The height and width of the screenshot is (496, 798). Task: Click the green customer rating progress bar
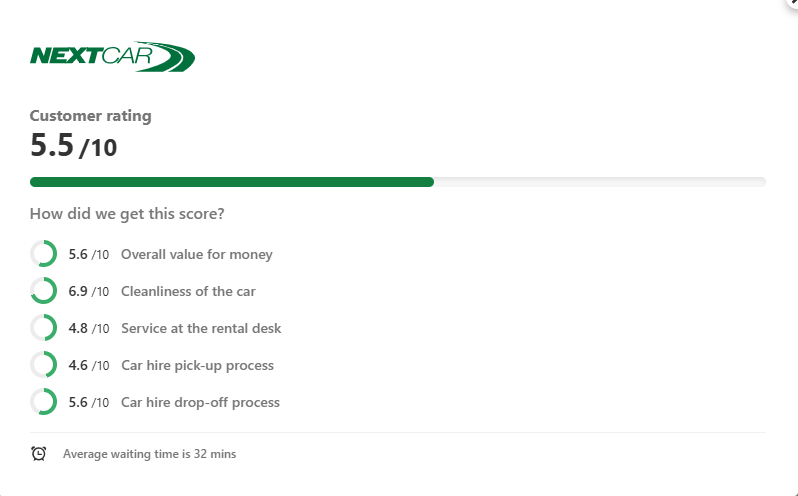232,182
